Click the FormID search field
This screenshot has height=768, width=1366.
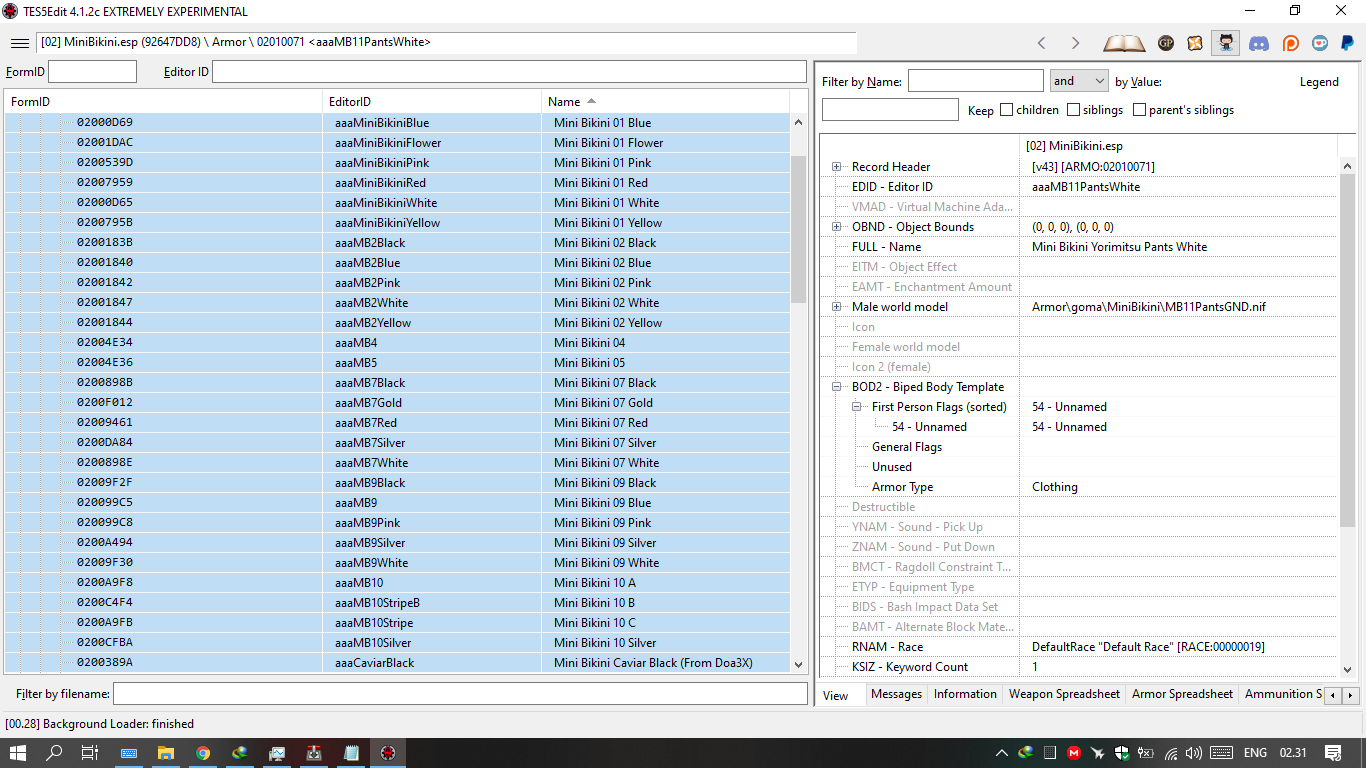(x=92, y=72)
